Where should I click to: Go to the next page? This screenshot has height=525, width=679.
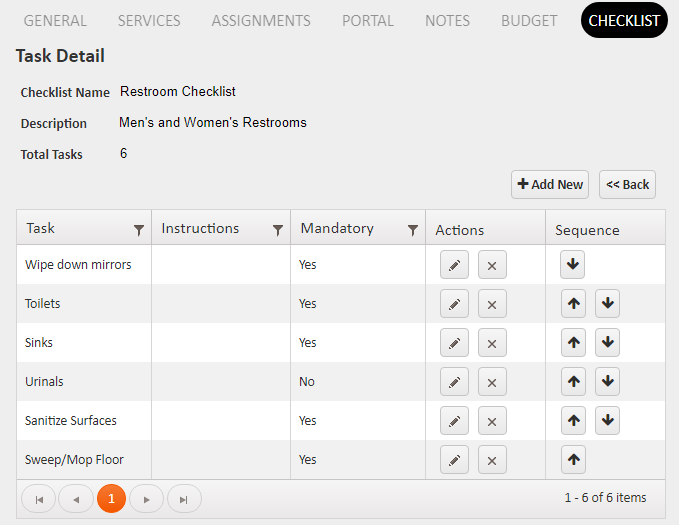pos(146,499)
